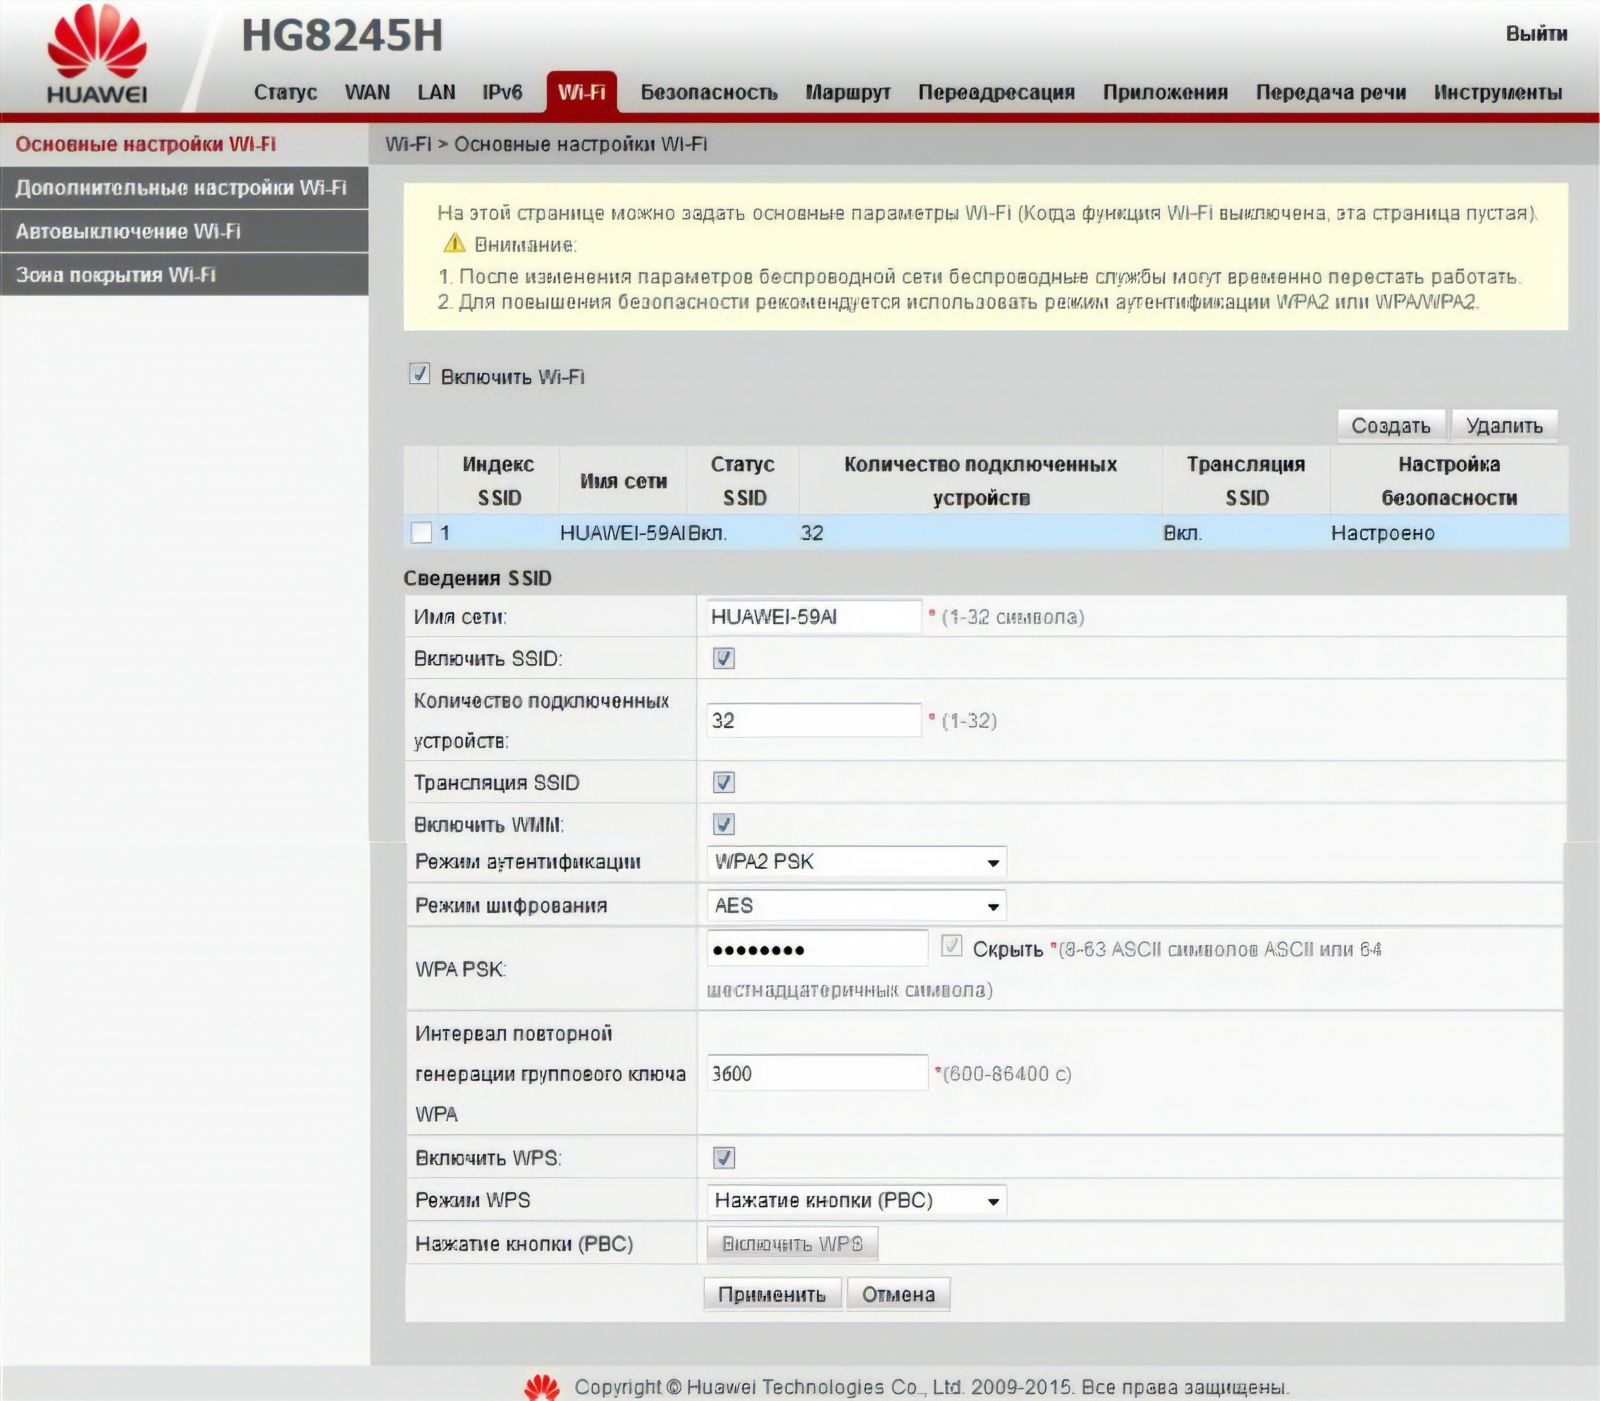Click the Количество подключенных устройств column header
Image resolution: width=1600 pixels, height=1401 pixels.
[x=980, y=481]
